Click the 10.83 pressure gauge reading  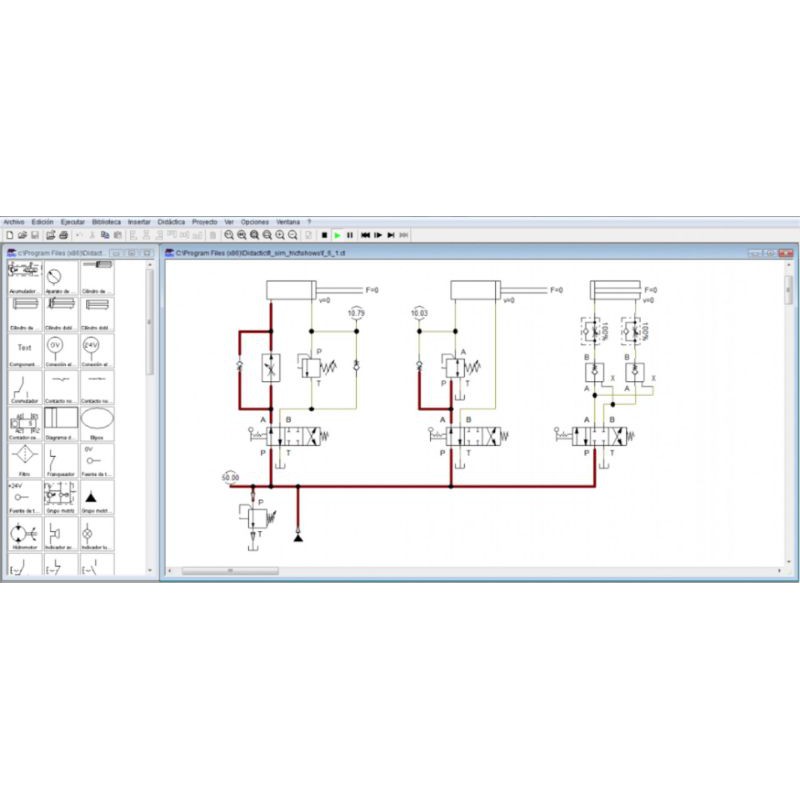click(419, 313)
